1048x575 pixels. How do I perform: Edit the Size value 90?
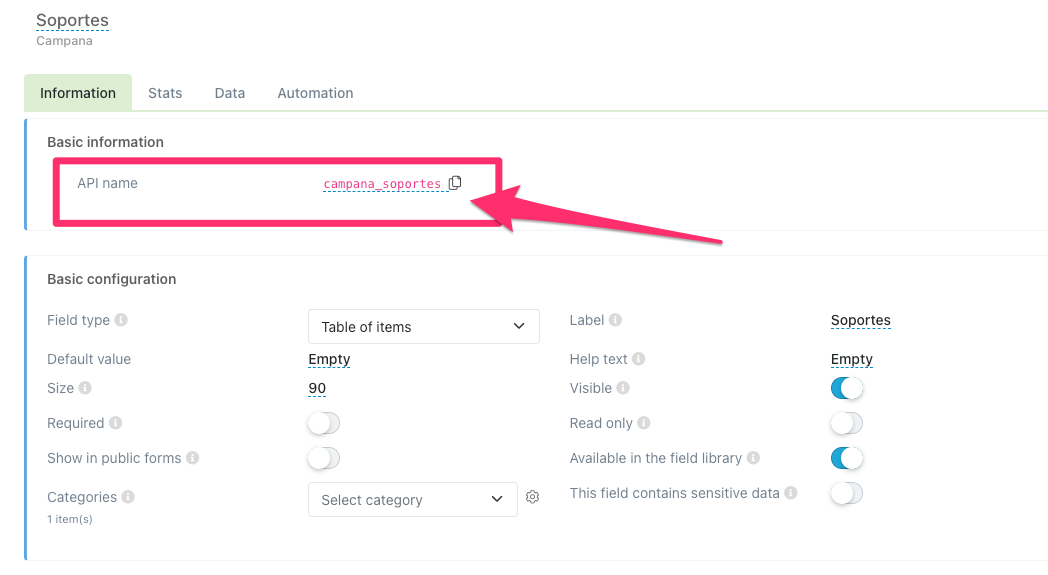317,388
